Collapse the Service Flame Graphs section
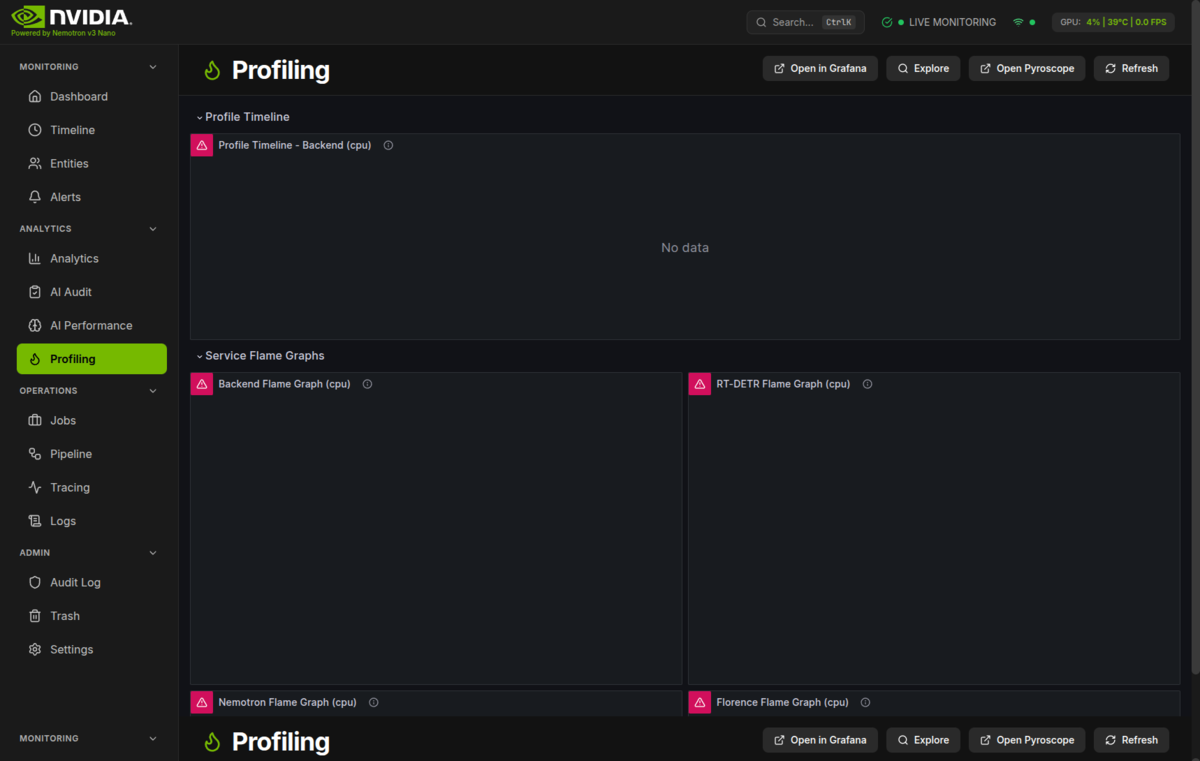1200x761 pixels. 198,355
